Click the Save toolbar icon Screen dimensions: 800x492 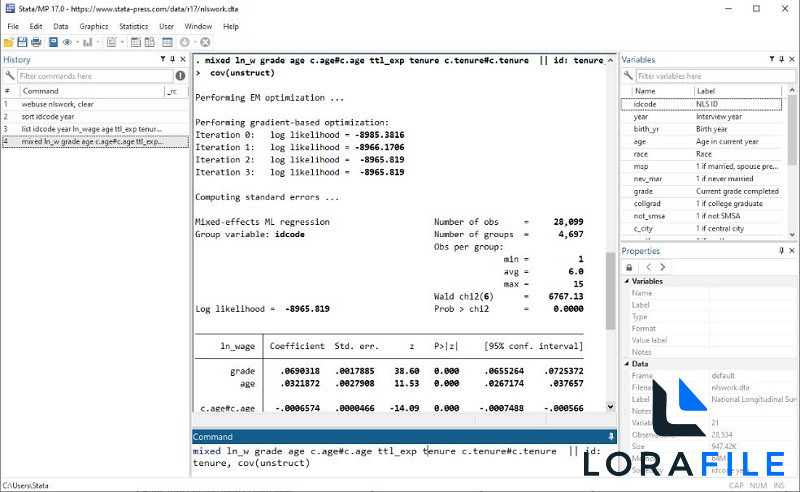tap(22, 42)
